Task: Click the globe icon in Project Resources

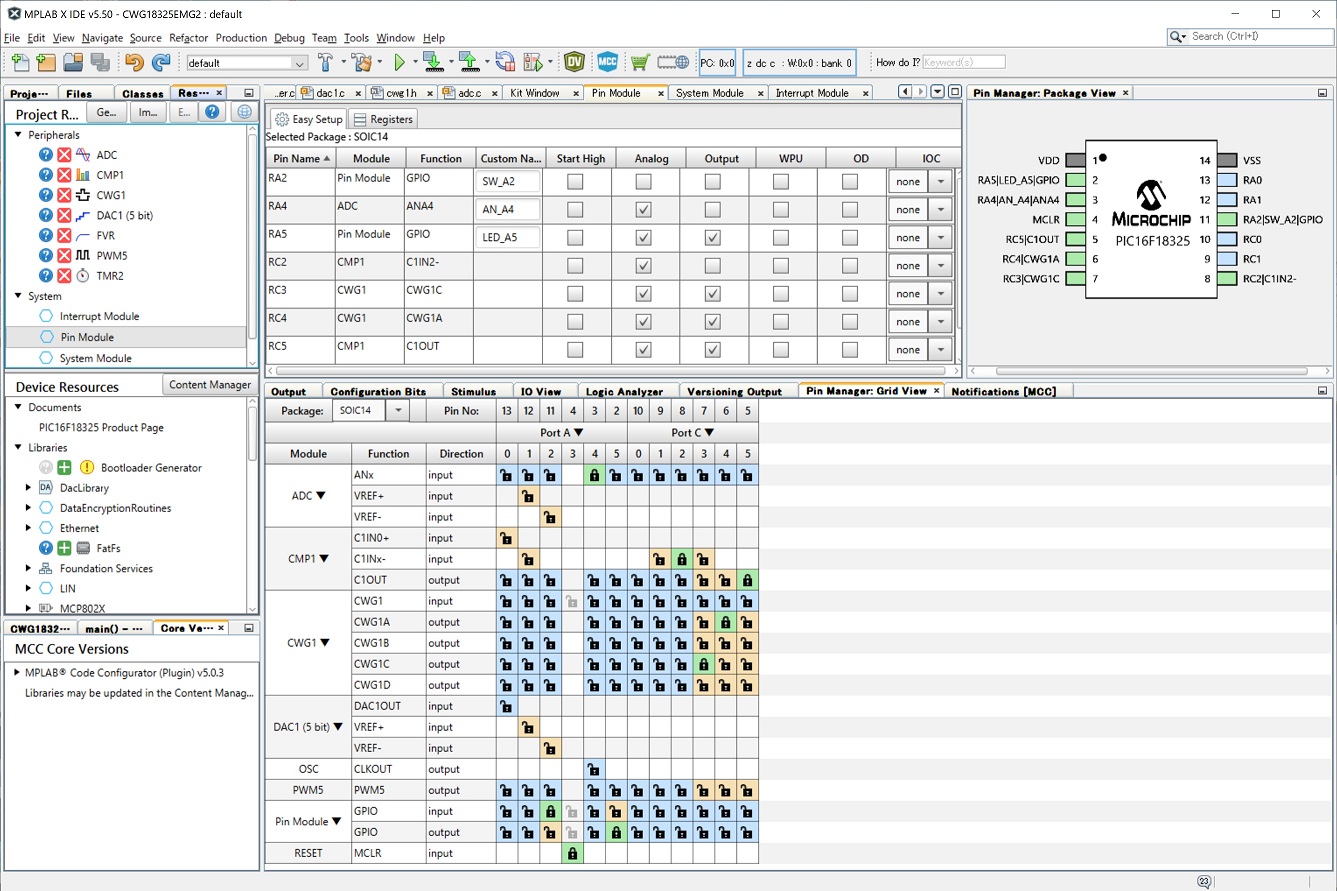Action: (x=244, y=113)
